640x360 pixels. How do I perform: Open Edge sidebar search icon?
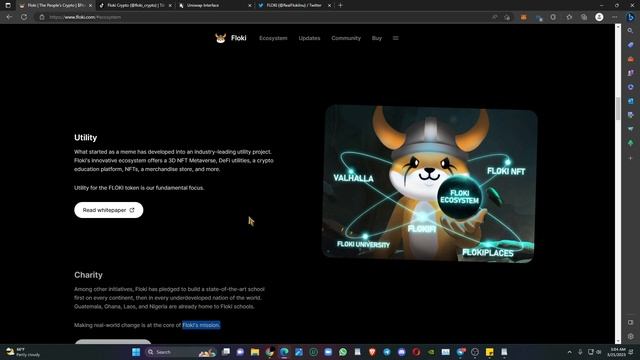click(x=631, y=31)
